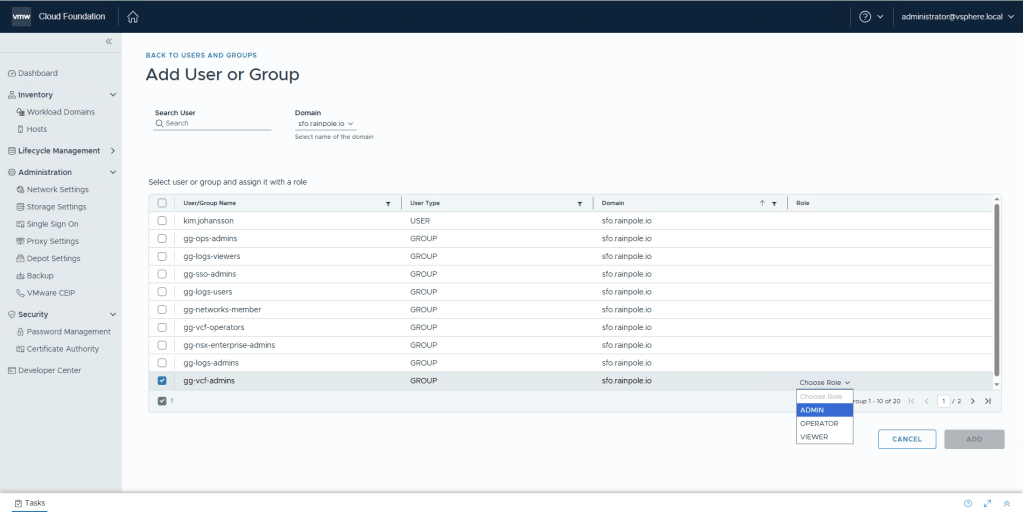1023x512 pixels.
Task: Go to next page of results
Action: point(972,401)
